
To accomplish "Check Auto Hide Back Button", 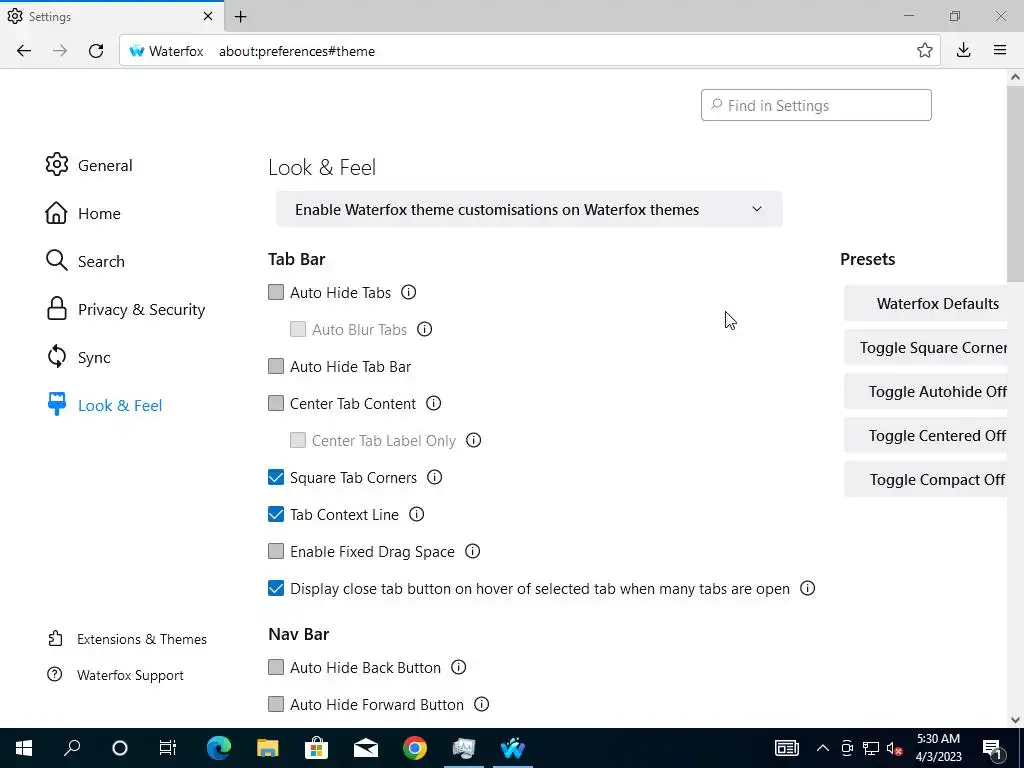I will 276,667.
